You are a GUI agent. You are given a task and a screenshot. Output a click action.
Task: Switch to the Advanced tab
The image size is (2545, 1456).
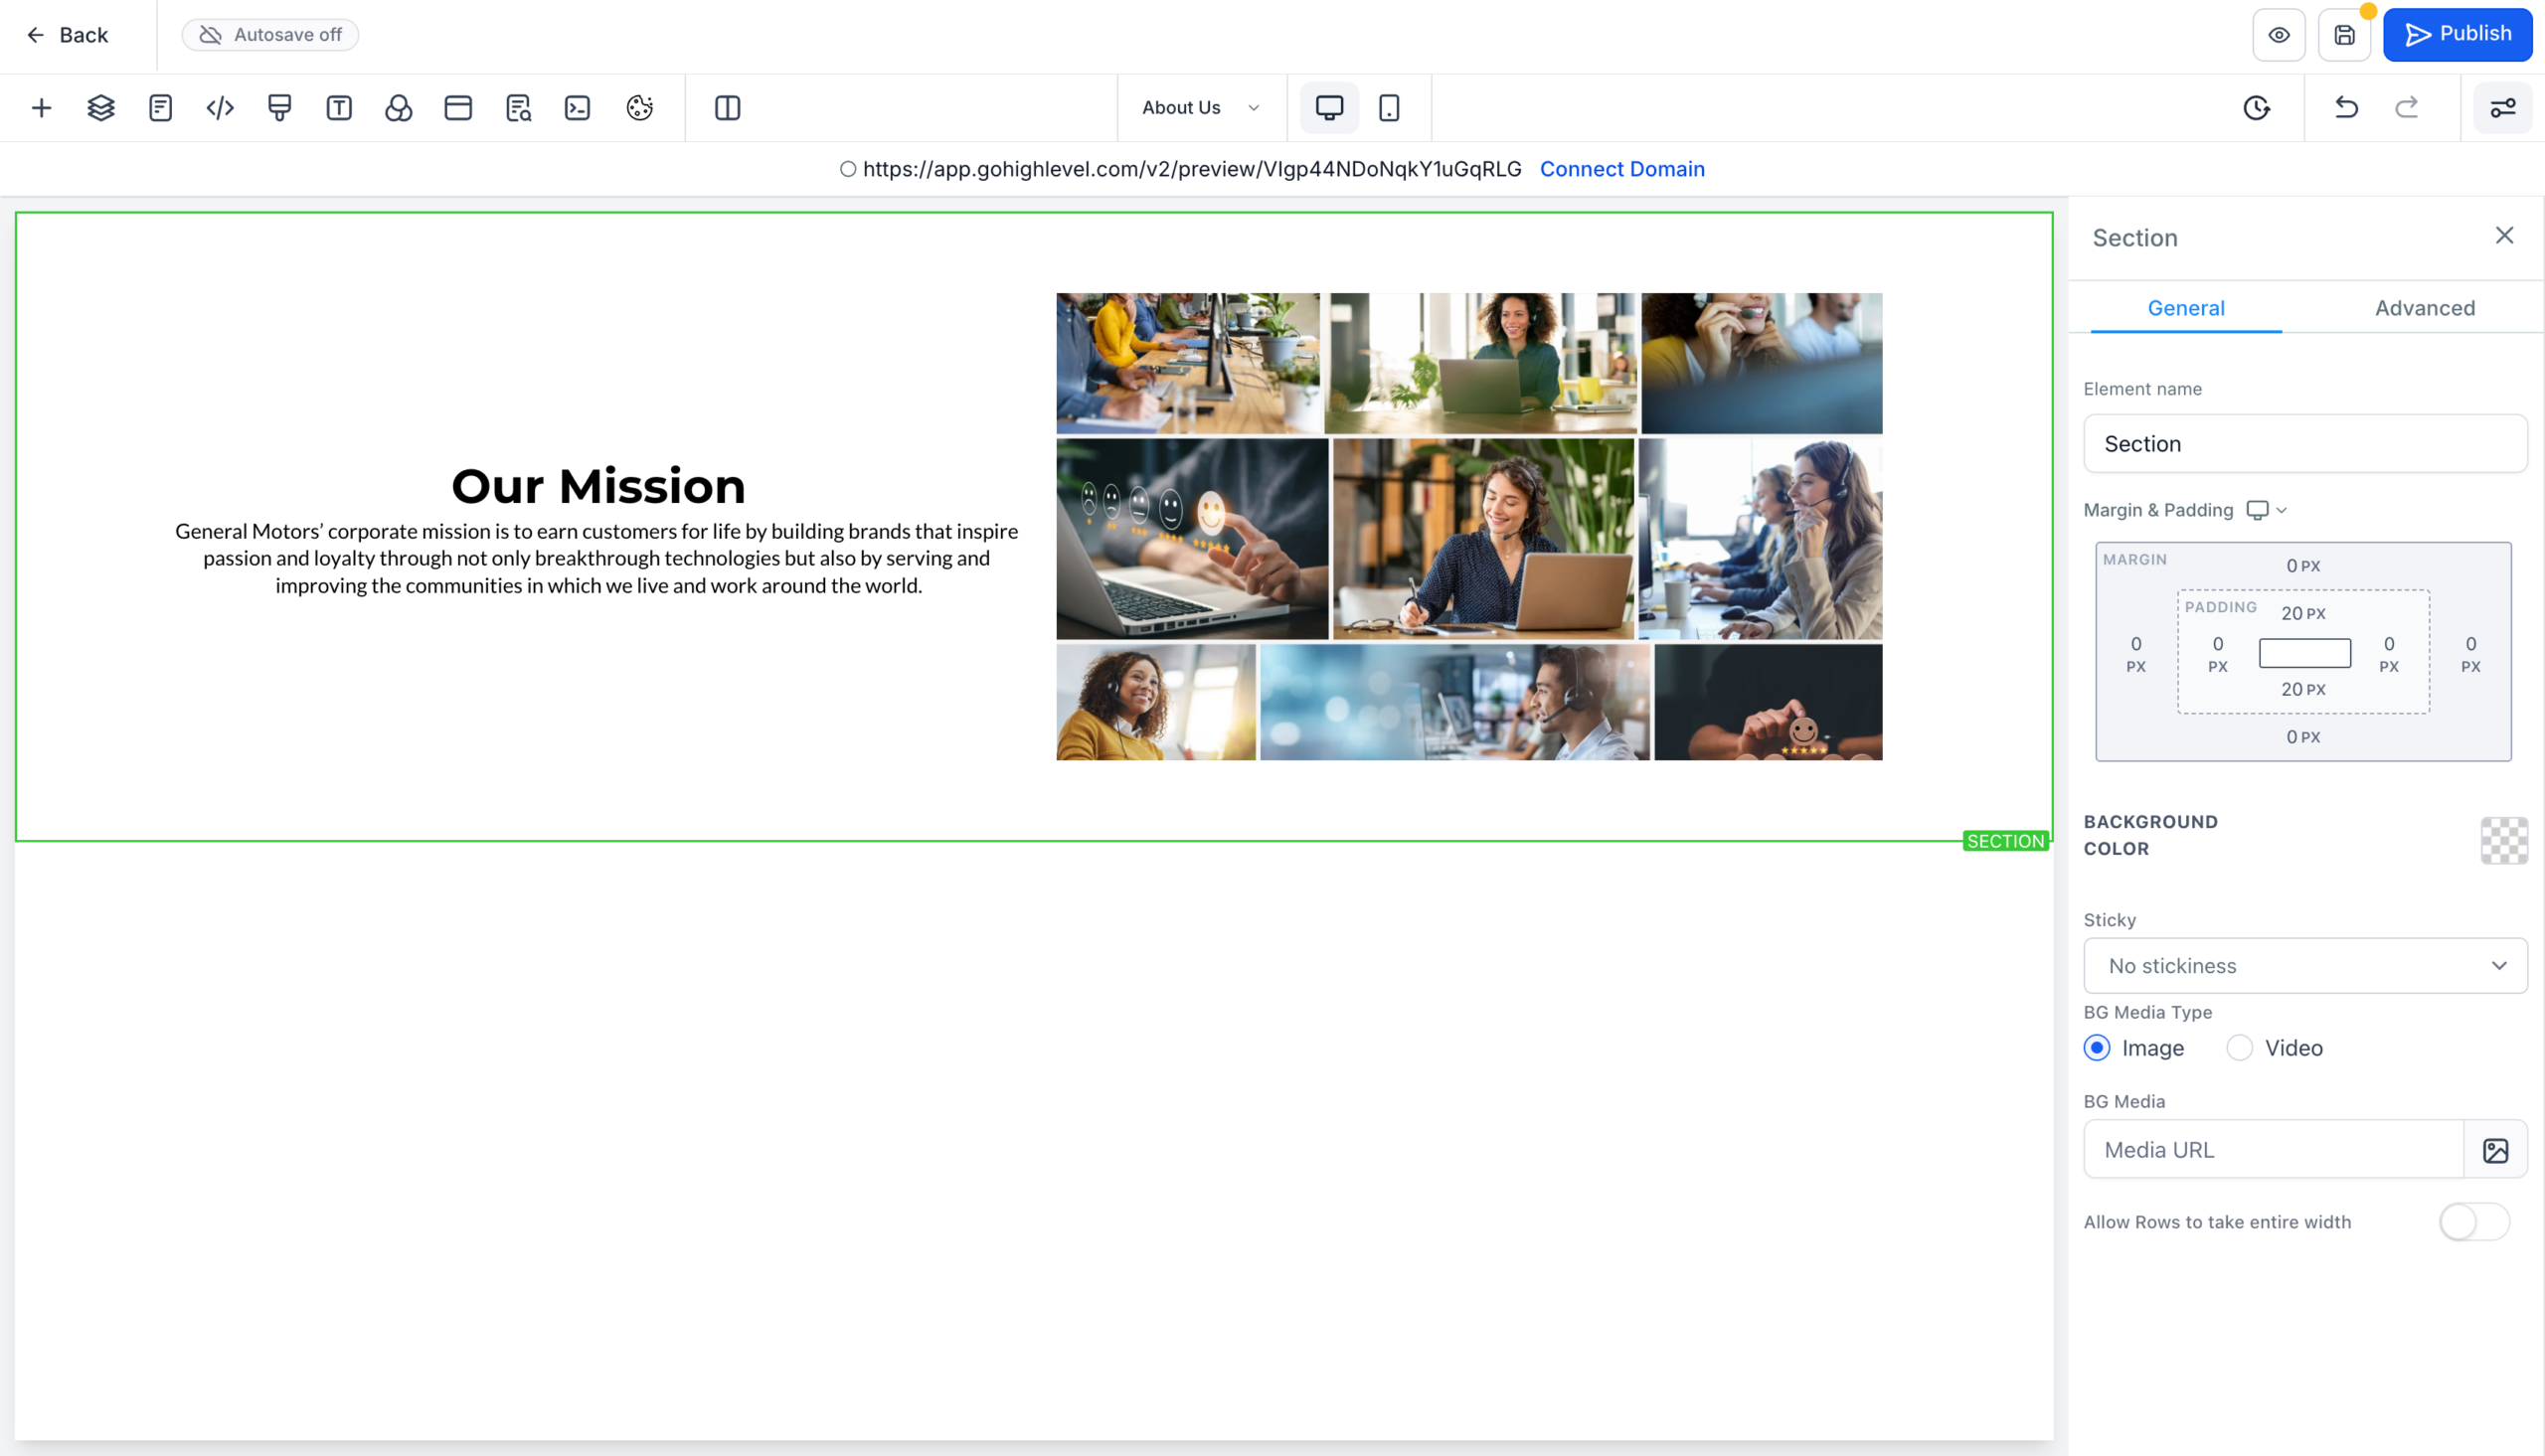coord(2425,308)
